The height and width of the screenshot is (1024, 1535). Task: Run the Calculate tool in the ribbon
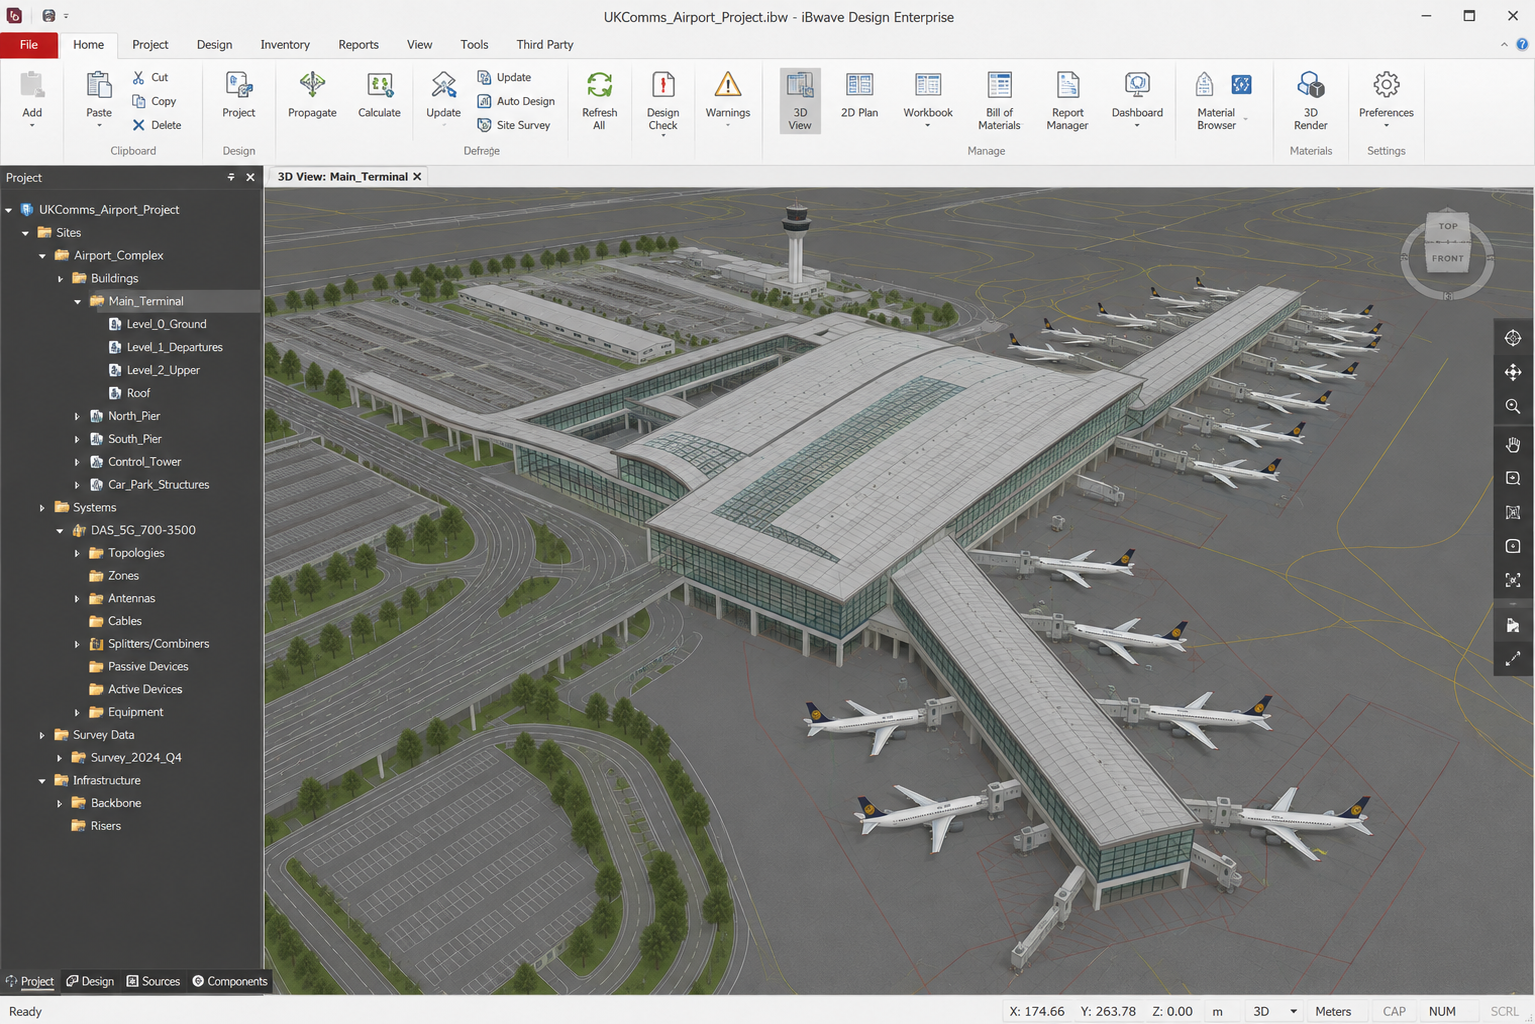[379, 96]
